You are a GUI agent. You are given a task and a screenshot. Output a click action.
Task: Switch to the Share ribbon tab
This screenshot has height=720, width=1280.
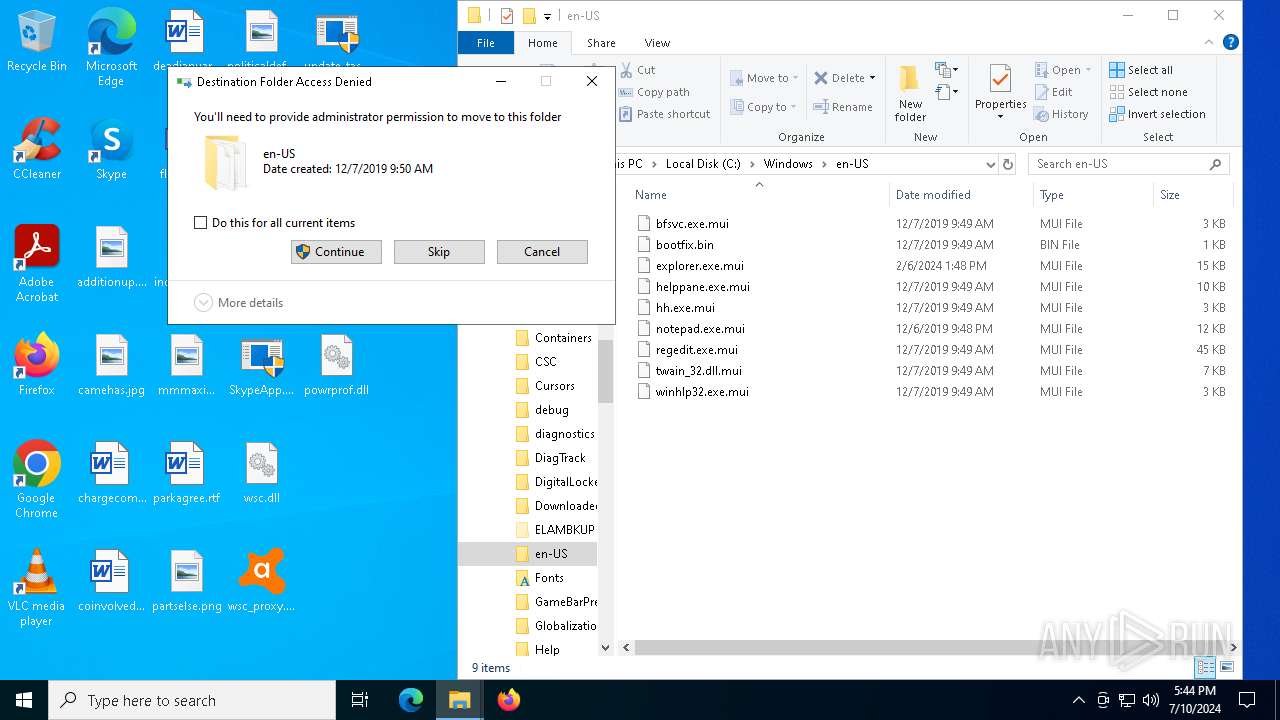(x=601, y=43)
